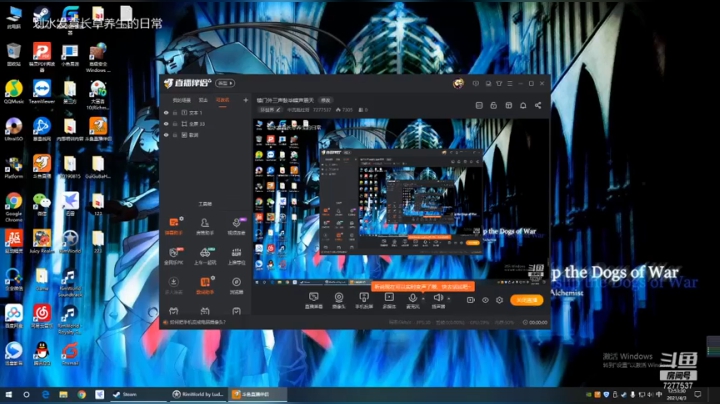
Task: Open the version switch pill beside the logo
Action: point(225,83)
